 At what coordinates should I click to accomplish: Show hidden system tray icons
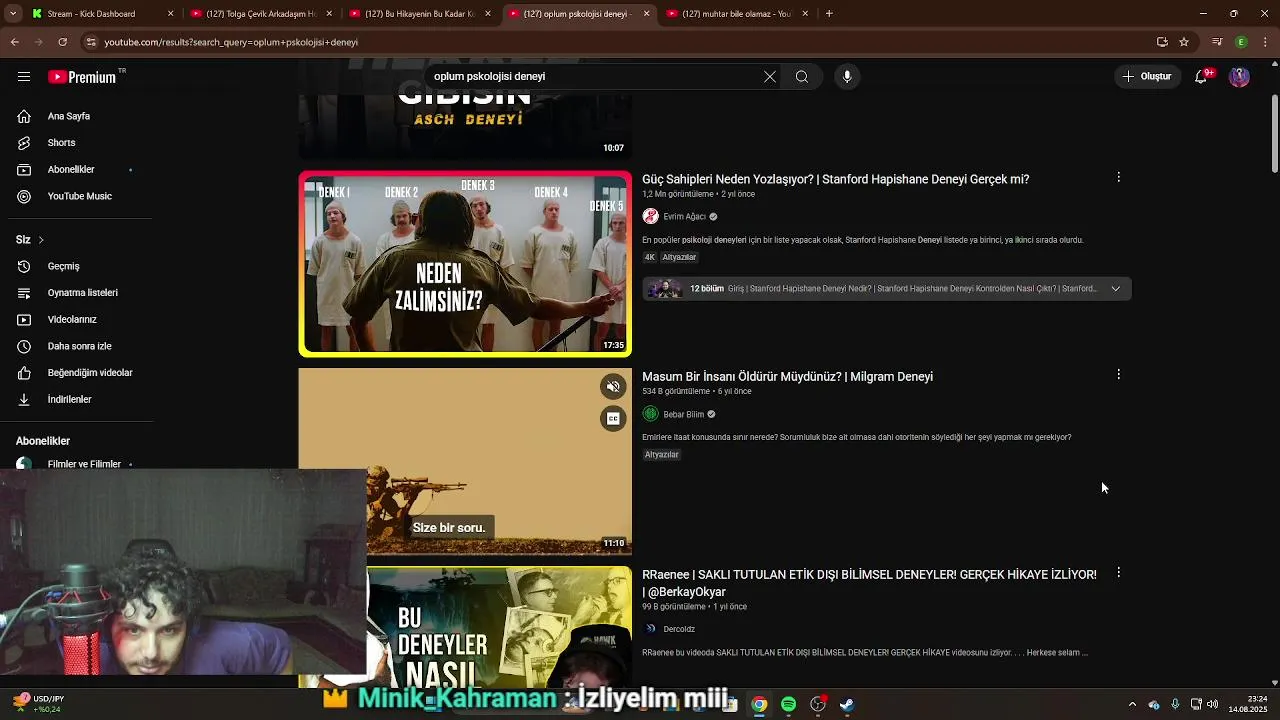[1132, 704]
